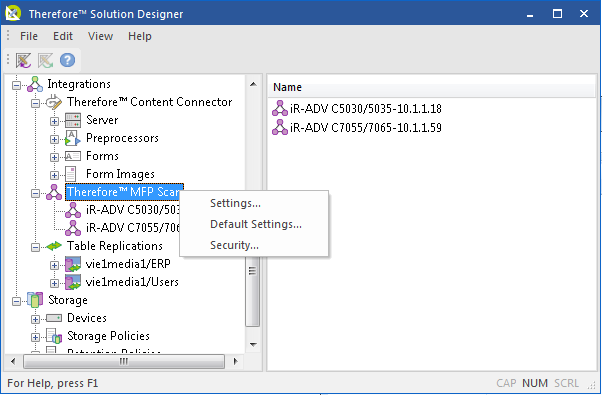Screen dimensions: 602x395
Task: Click the Therefore MFP Scan node icon
Action: pos(54,192)
